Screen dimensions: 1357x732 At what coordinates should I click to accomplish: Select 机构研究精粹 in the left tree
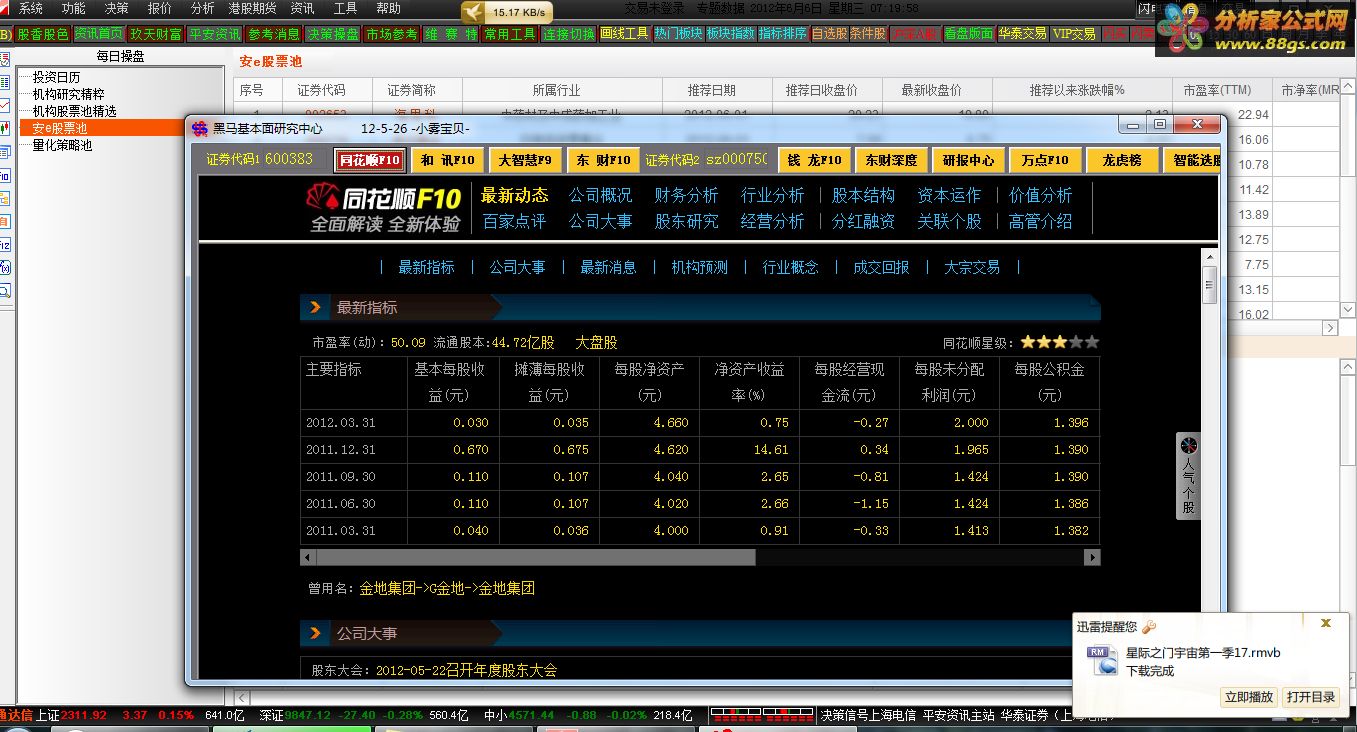tap(68, 94)
